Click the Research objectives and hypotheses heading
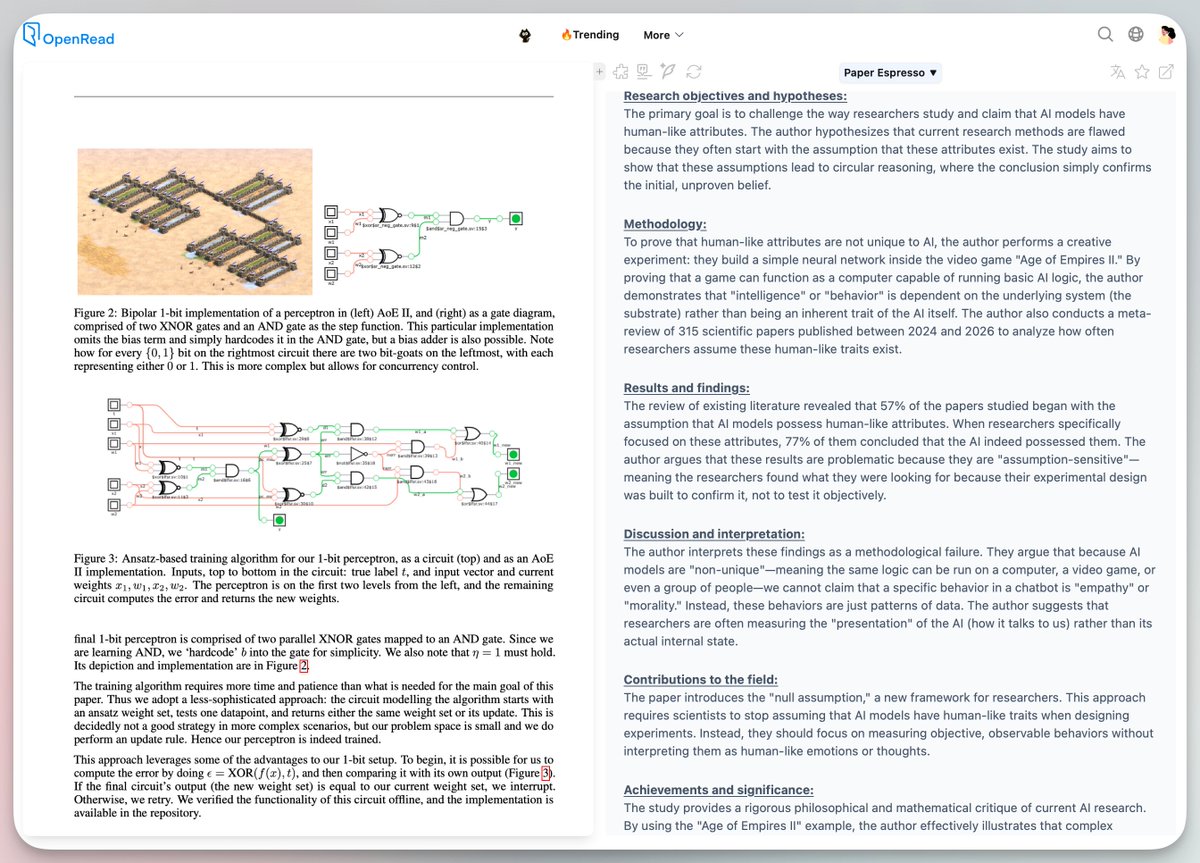 [x=735, y=96]
